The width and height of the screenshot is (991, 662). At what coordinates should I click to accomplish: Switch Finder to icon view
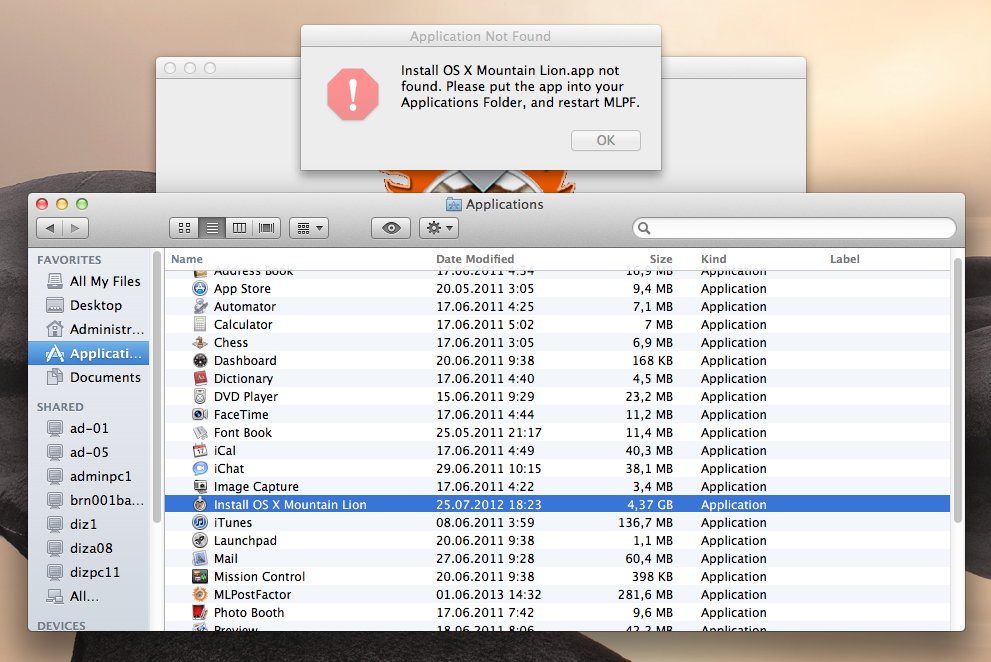(185, 228)
